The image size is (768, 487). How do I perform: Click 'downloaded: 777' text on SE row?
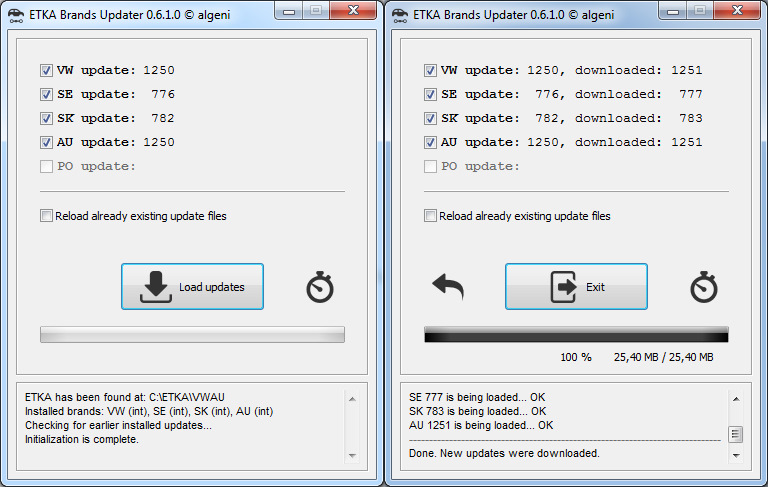click(x=639, y=95)
